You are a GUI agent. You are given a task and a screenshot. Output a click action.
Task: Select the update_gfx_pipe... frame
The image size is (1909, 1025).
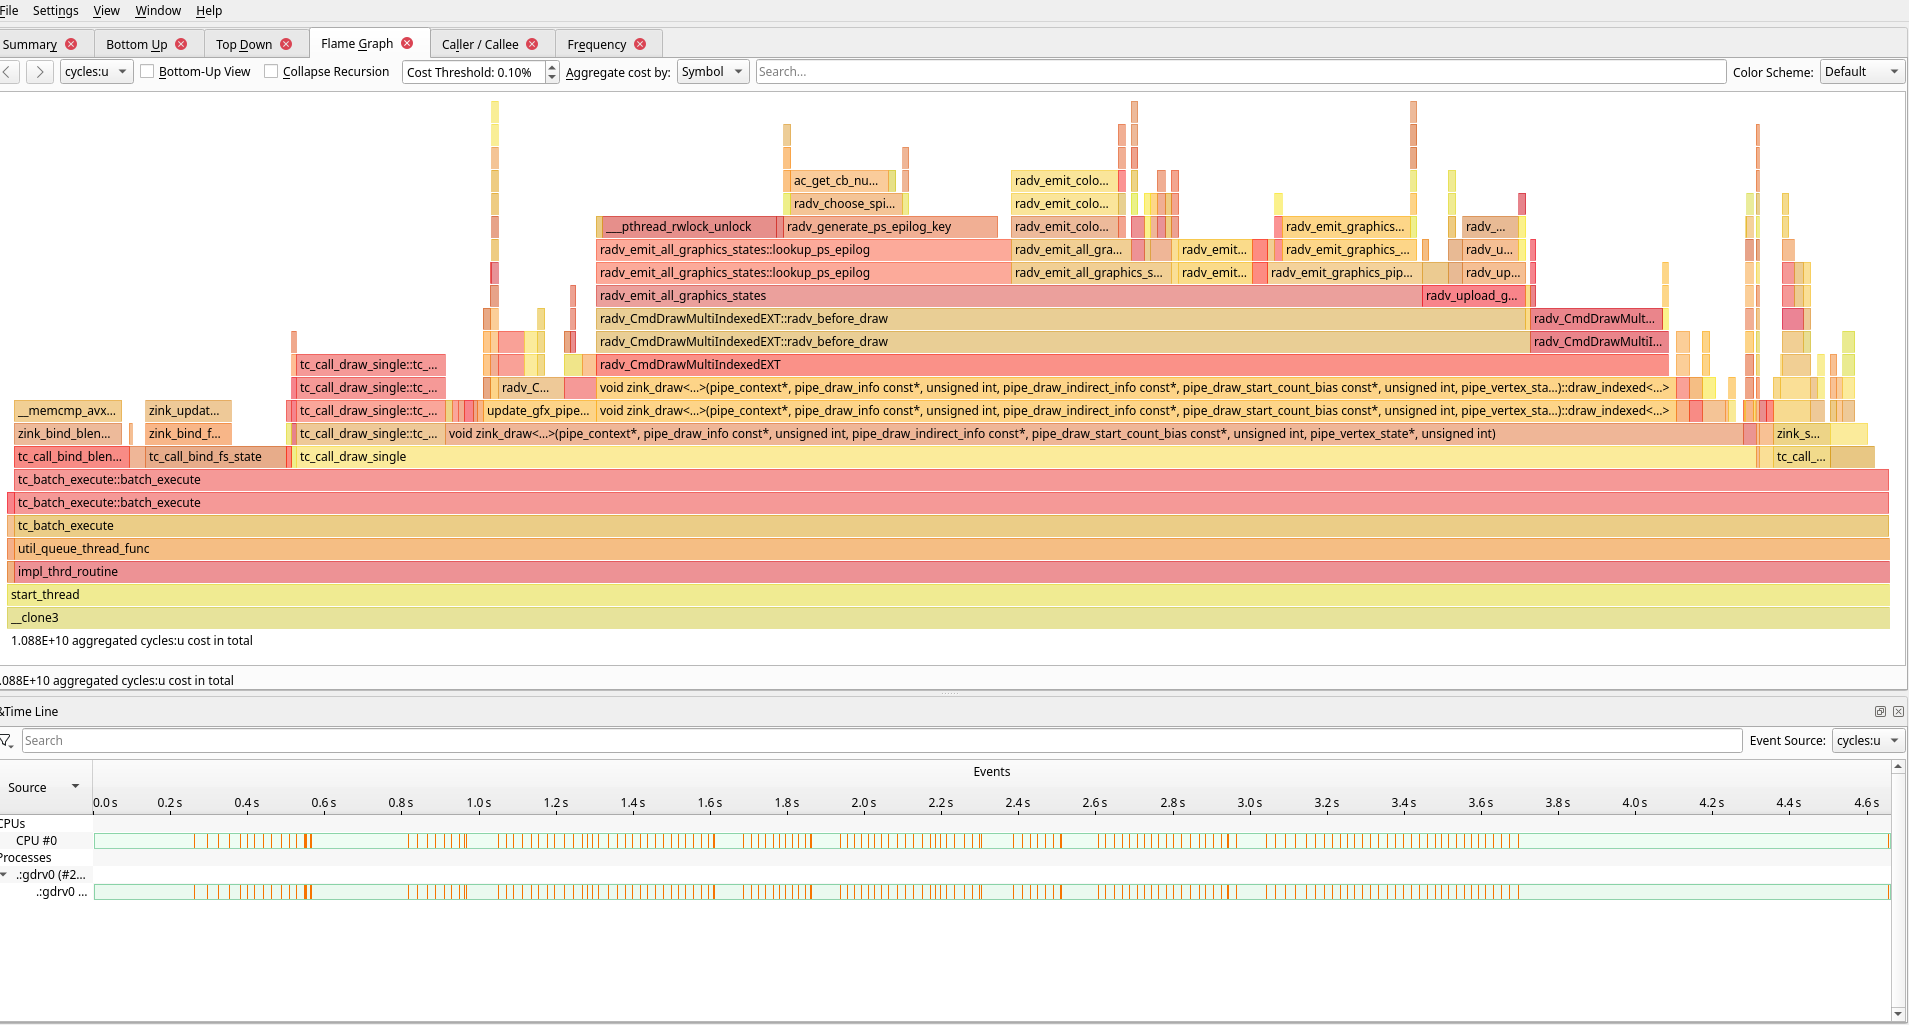click(x=539, y=411)
